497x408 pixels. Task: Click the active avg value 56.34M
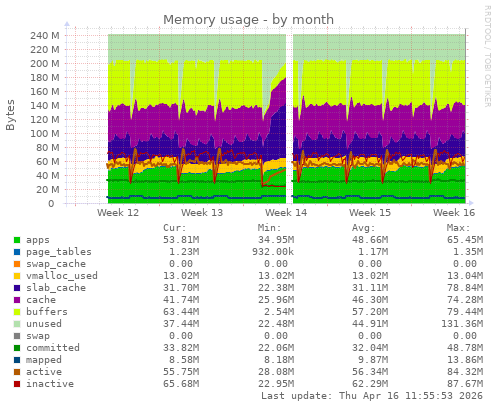[370, 372]
